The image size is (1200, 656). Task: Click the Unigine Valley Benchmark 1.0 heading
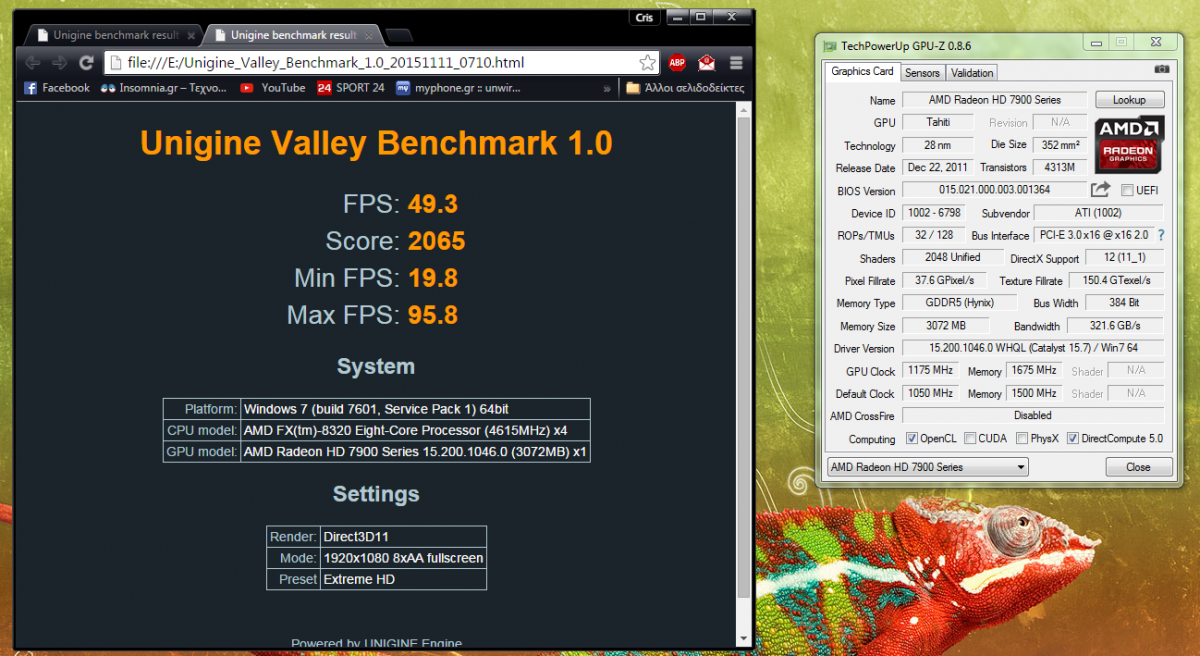376,143
